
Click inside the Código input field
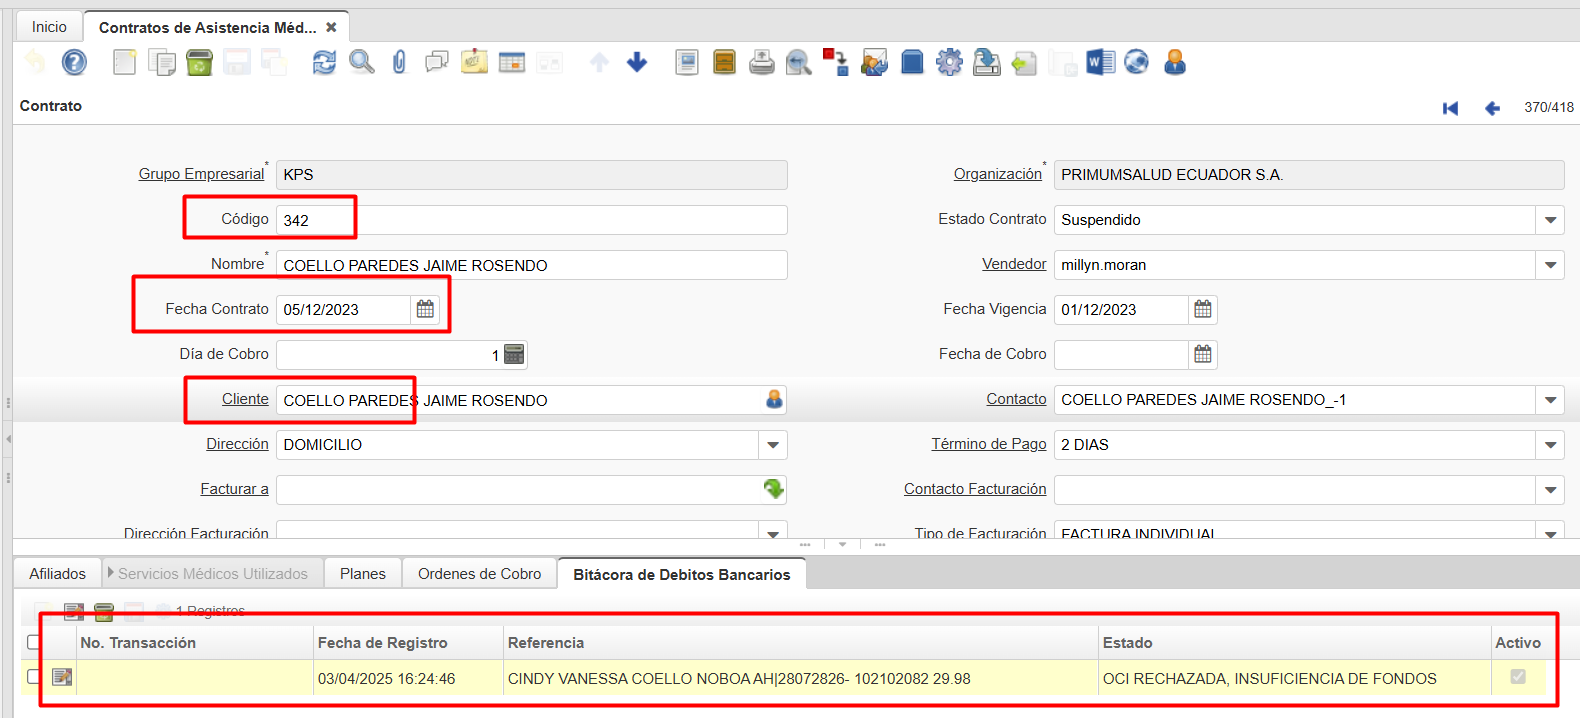530,220
